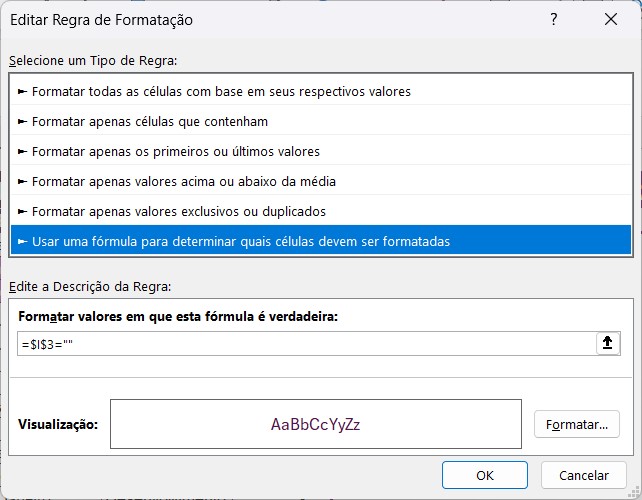
Task: Click 'Formatar valores em que esta fórmula é verdadeira' label
Action: tap(178, 316)
